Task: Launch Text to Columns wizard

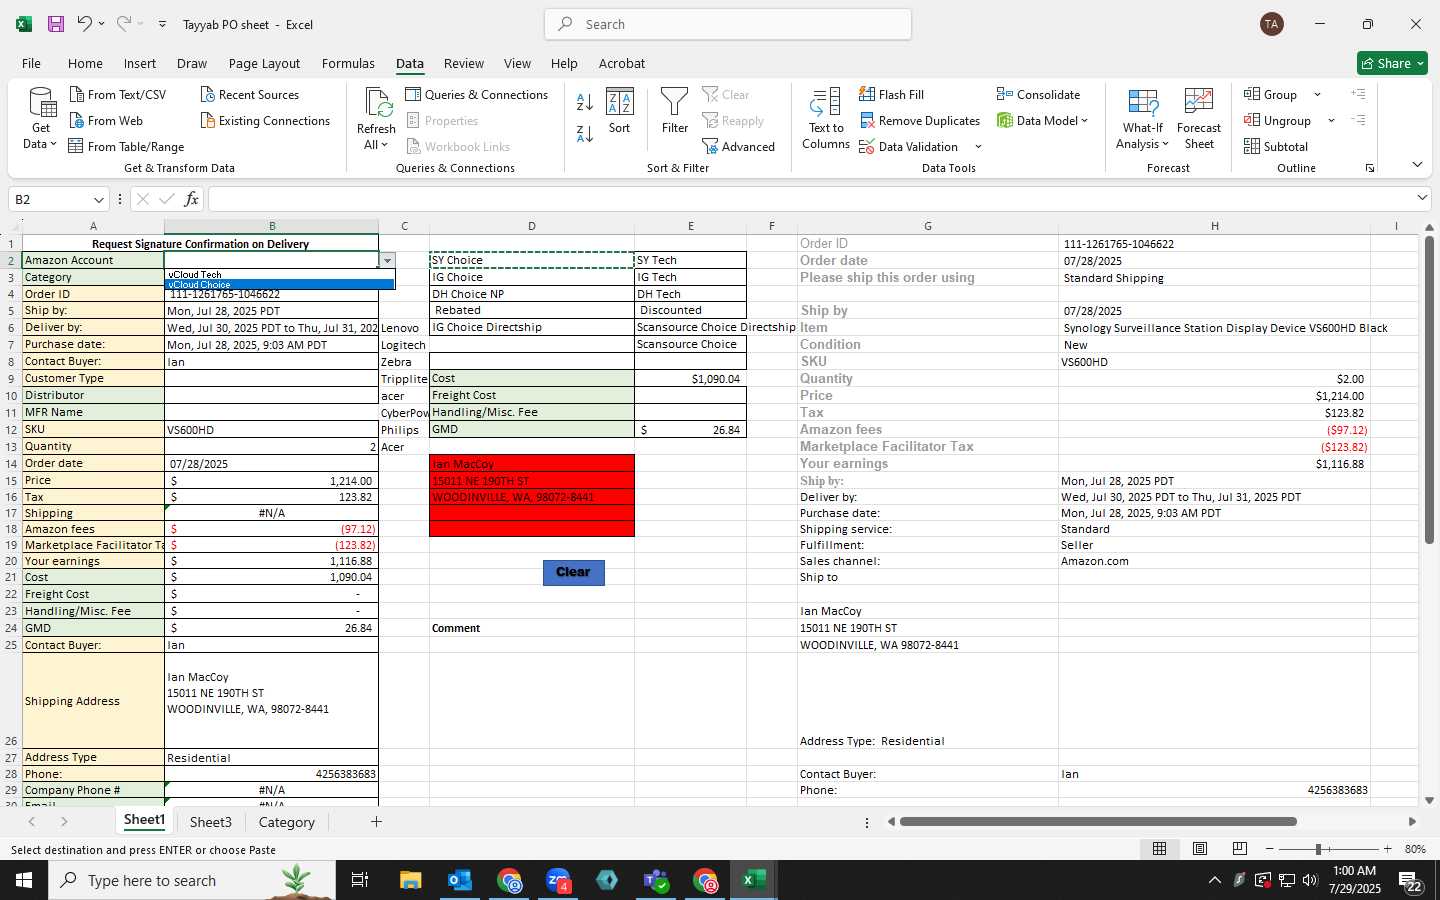Action: pyautogui.click(x=826, y=118)
